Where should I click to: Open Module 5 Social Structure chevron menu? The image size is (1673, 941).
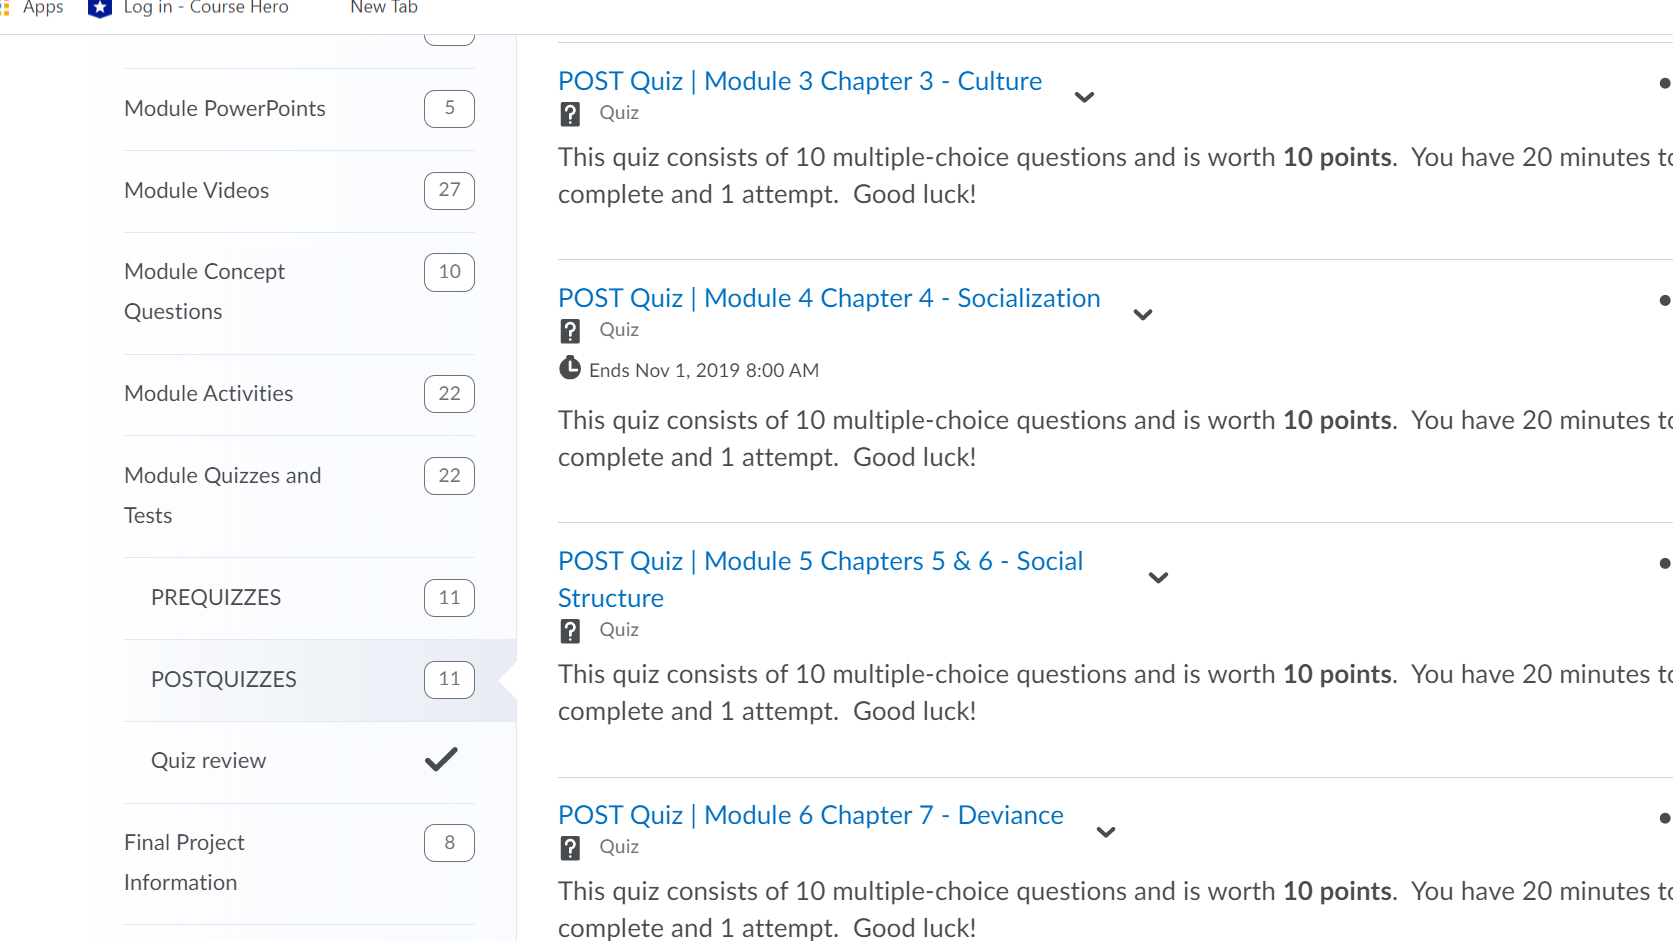click(x=1159, y=578)
